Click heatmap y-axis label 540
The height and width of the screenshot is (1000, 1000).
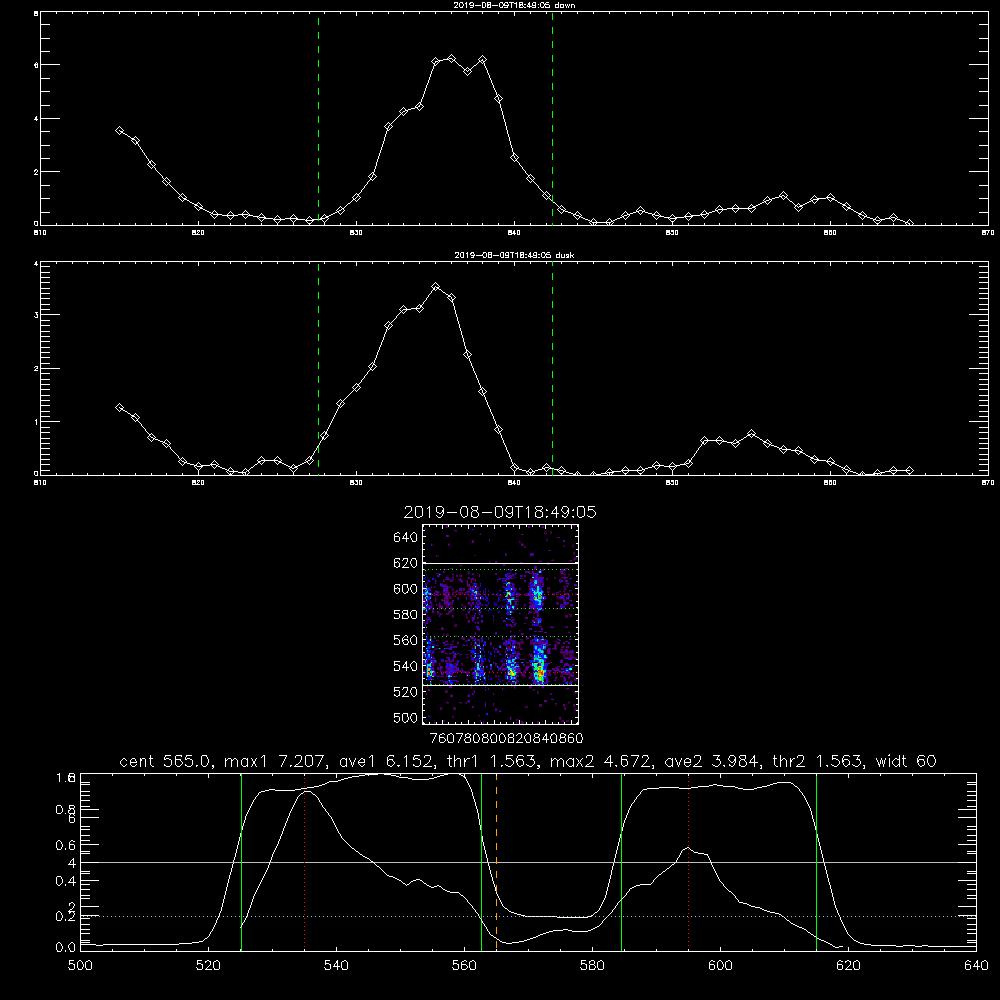406,666
